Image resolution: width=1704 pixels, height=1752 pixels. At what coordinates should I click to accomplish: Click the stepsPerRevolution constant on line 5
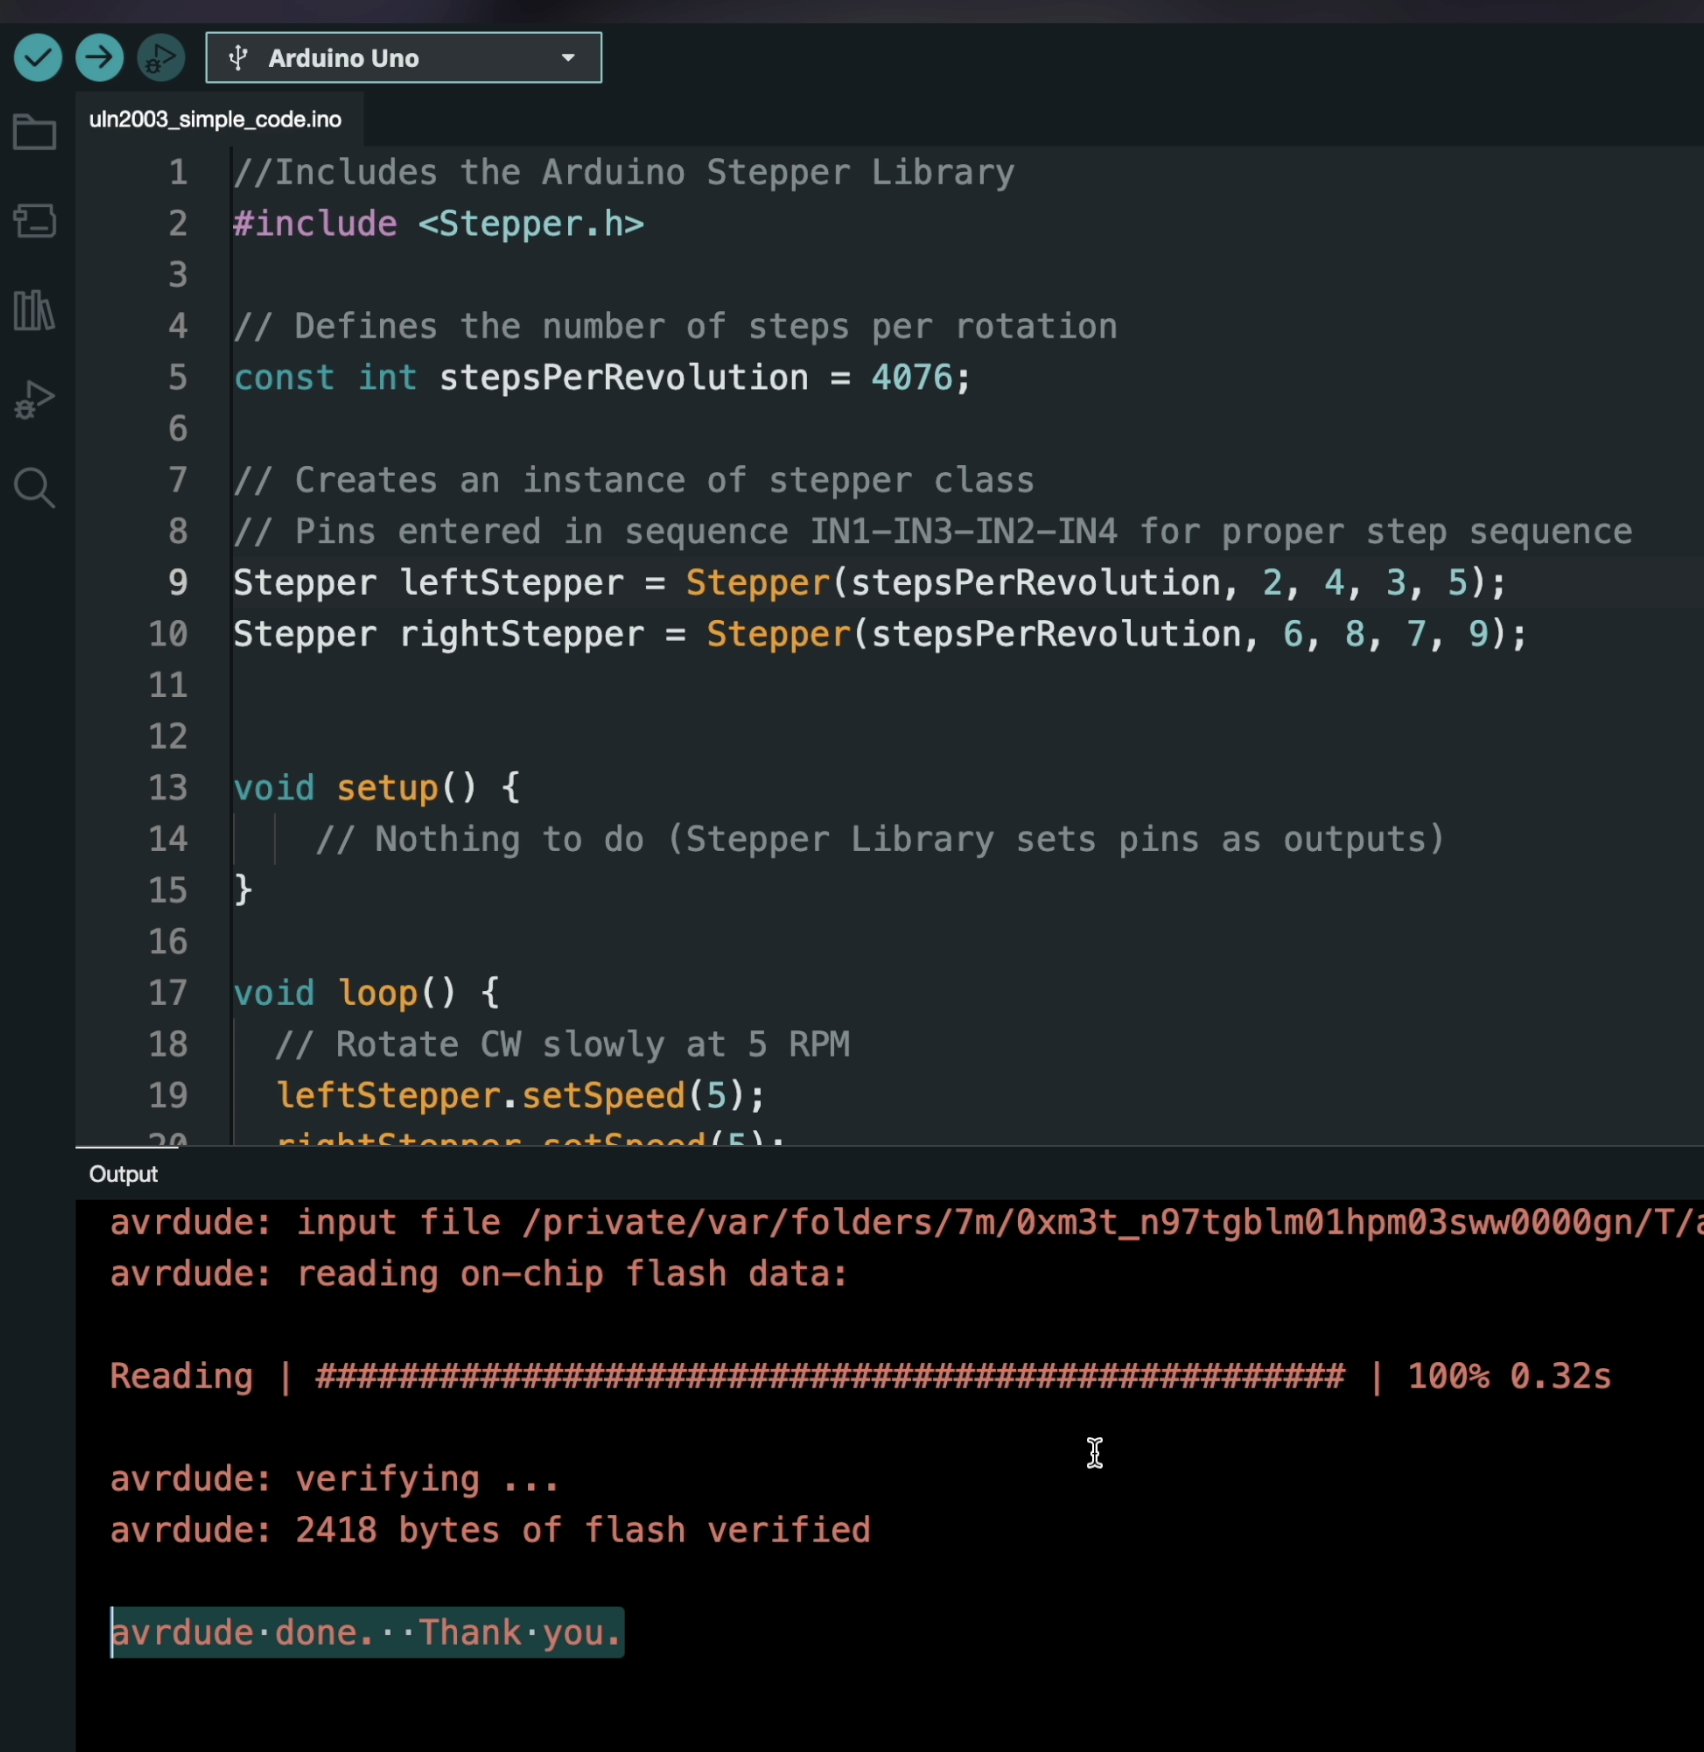click(624, 377)
